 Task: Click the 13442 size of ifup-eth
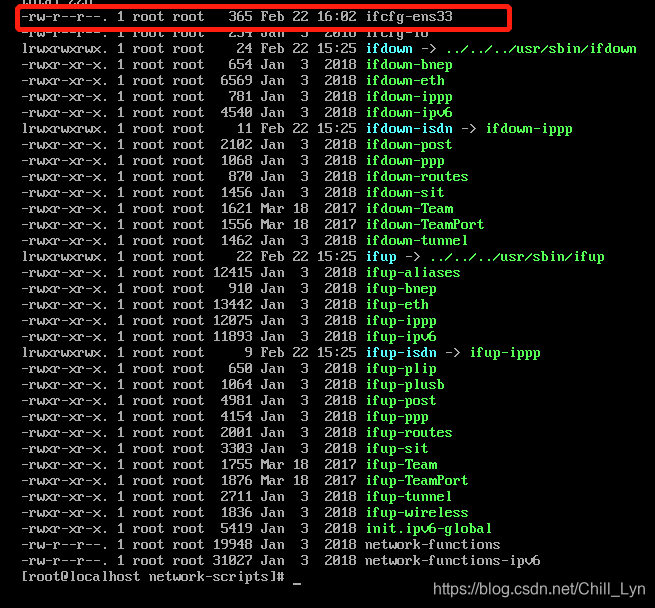(233, 305)
